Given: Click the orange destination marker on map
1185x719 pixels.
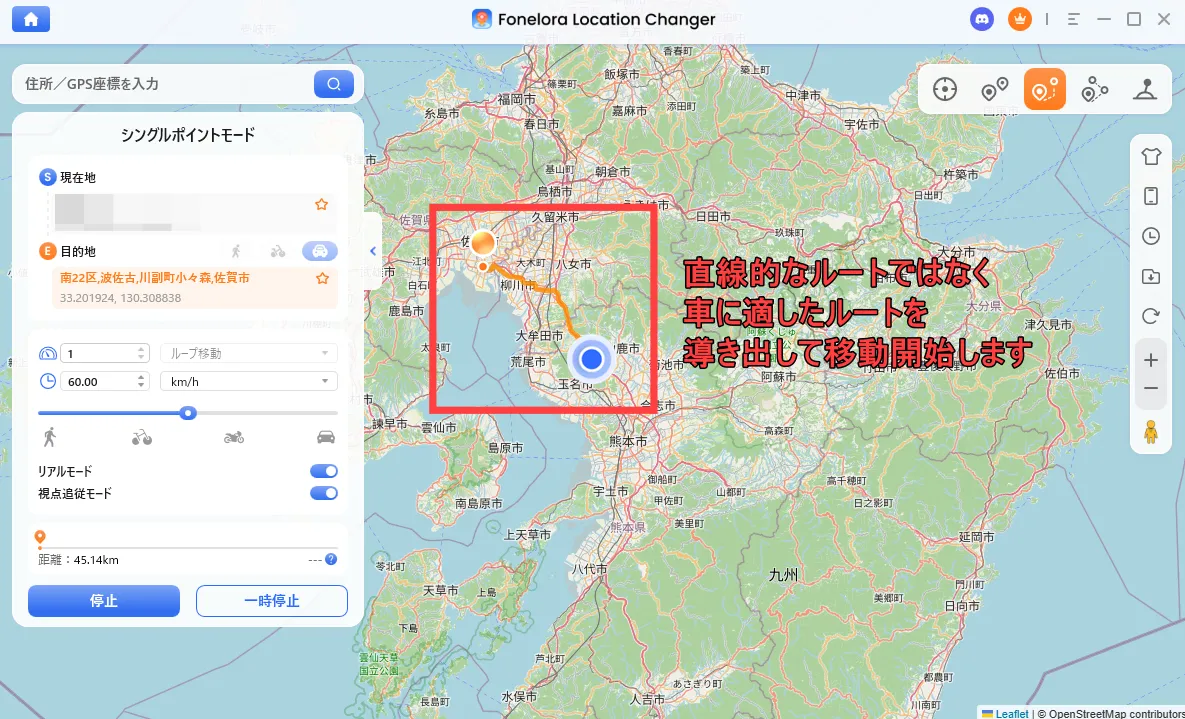Looking at the screenshot, I should coord(484,244).
